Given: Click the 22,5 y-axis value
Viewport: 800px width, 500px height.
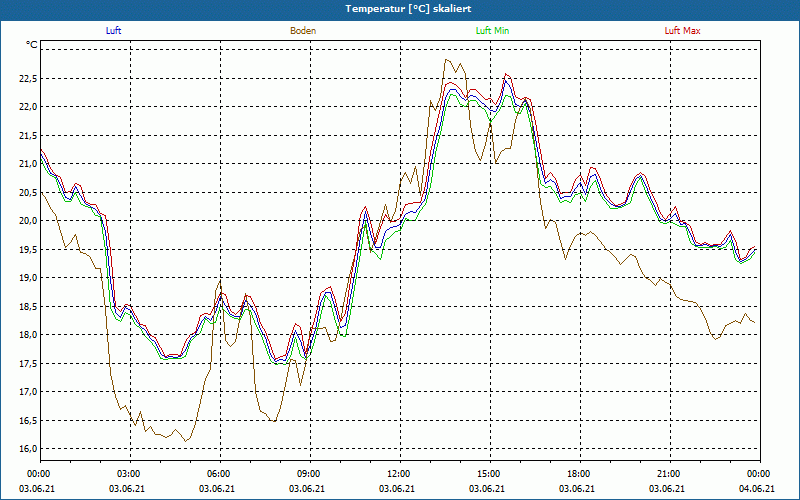Looking at the screenshot, I should (28, 79).
